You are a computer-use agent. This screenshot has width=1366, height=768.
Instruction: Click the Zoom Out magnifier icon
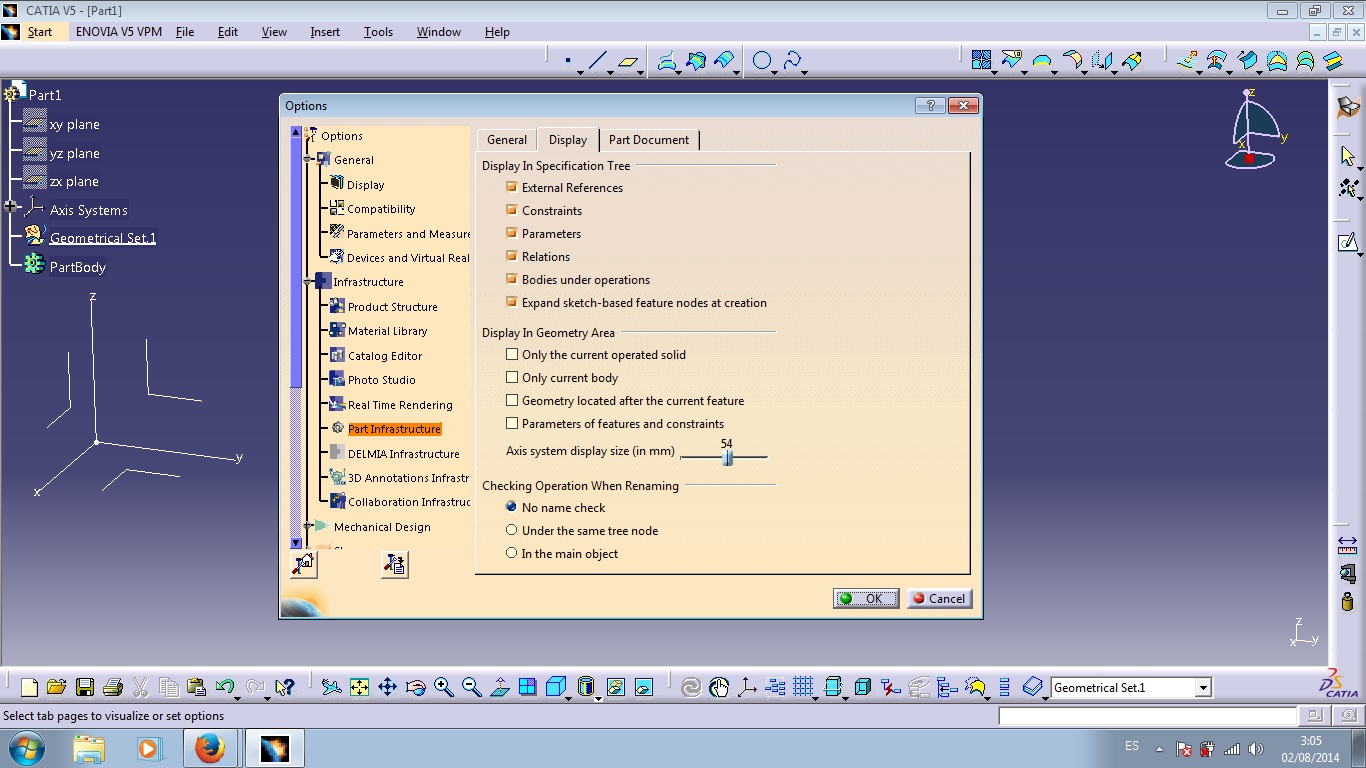(x=472, y=687)
